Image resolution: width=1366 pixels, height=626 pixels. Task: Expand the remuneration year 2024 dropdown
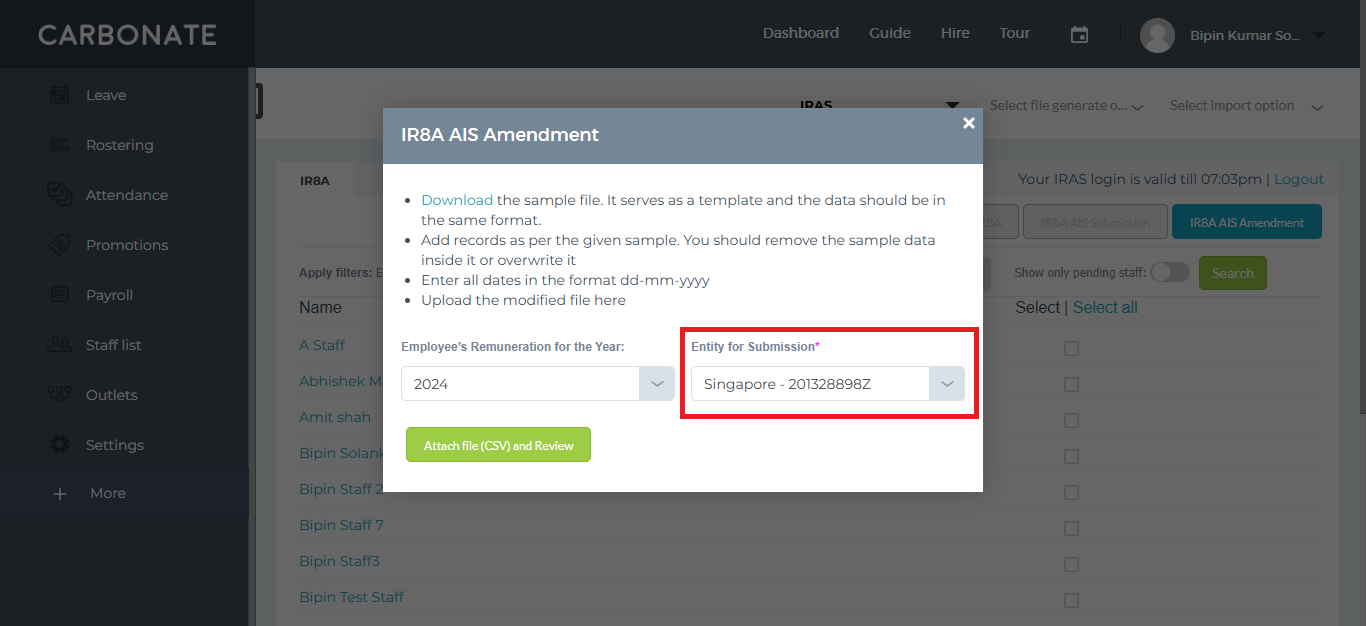tap(538, 384)
